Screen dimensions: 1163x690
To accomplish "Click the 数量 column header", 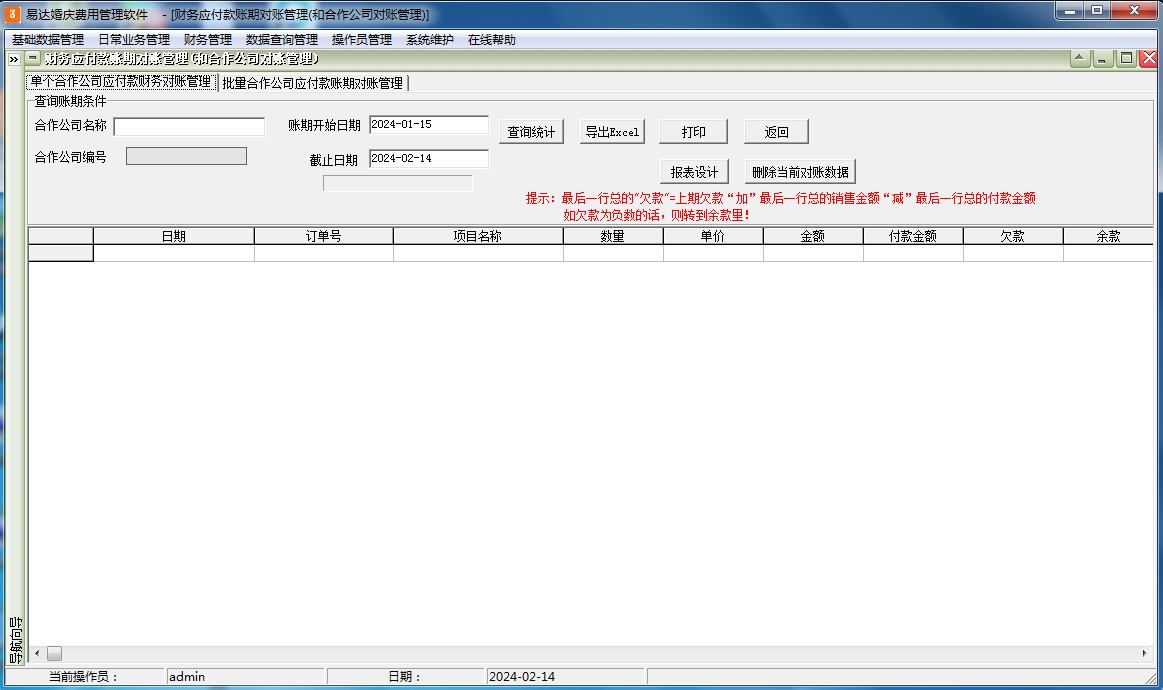I will 613,236.
